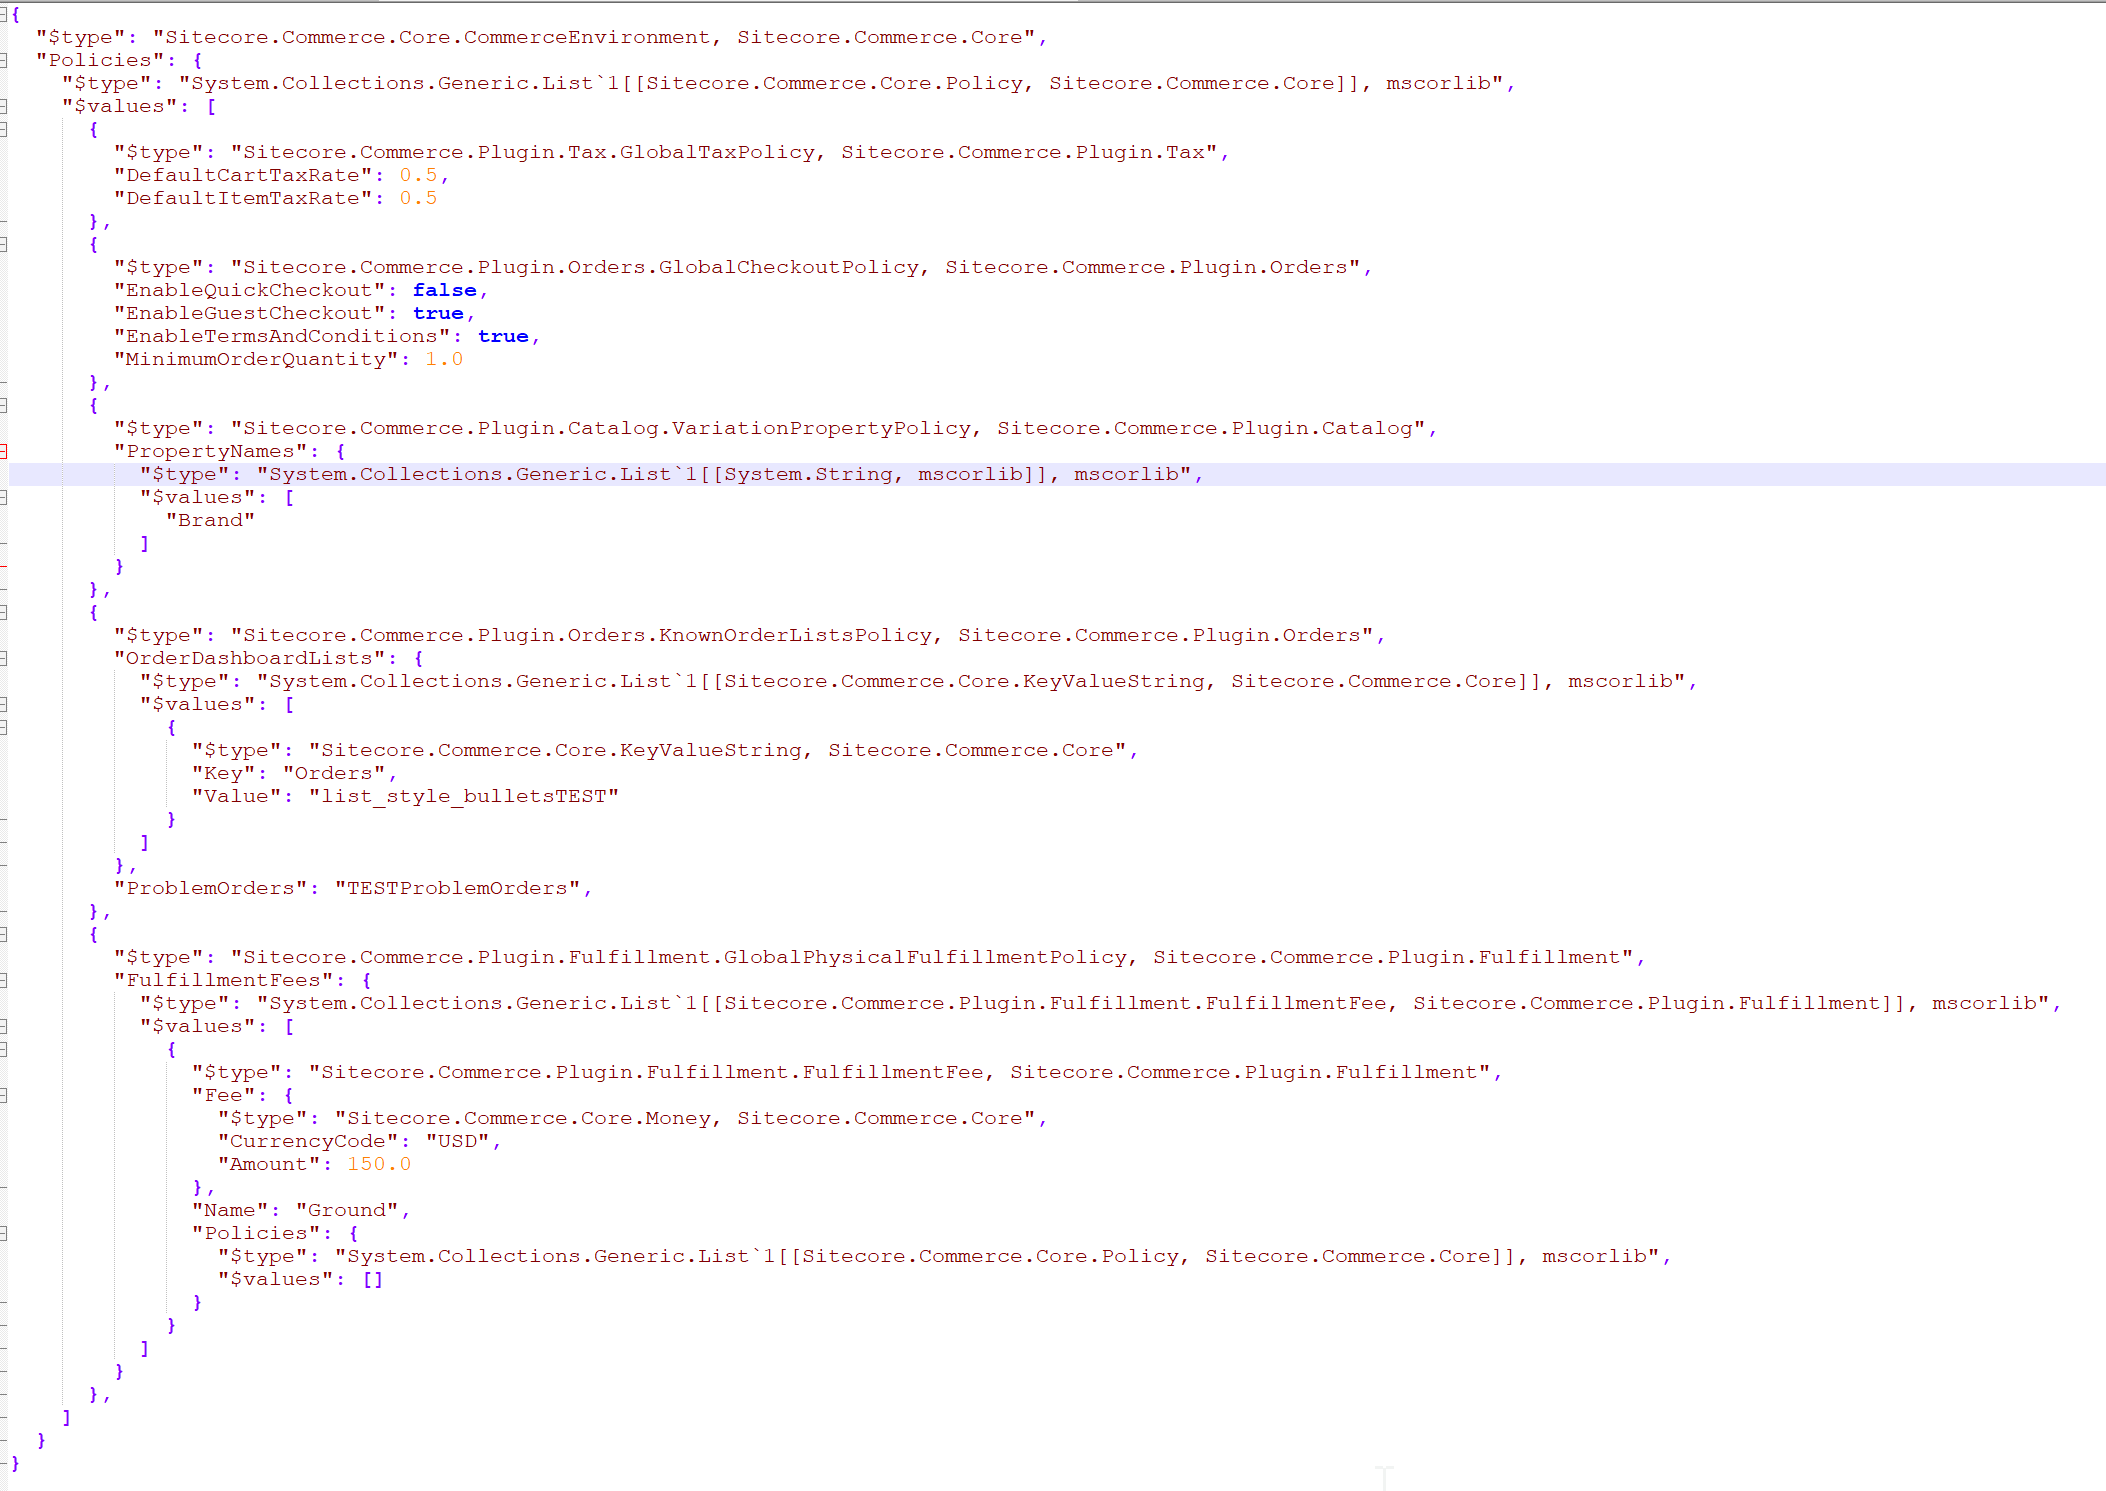Image resolution: width=2106 pixels, height=1491 pixels.
Task: Click the final closing brace of the document
Action: coord(15,1462)
